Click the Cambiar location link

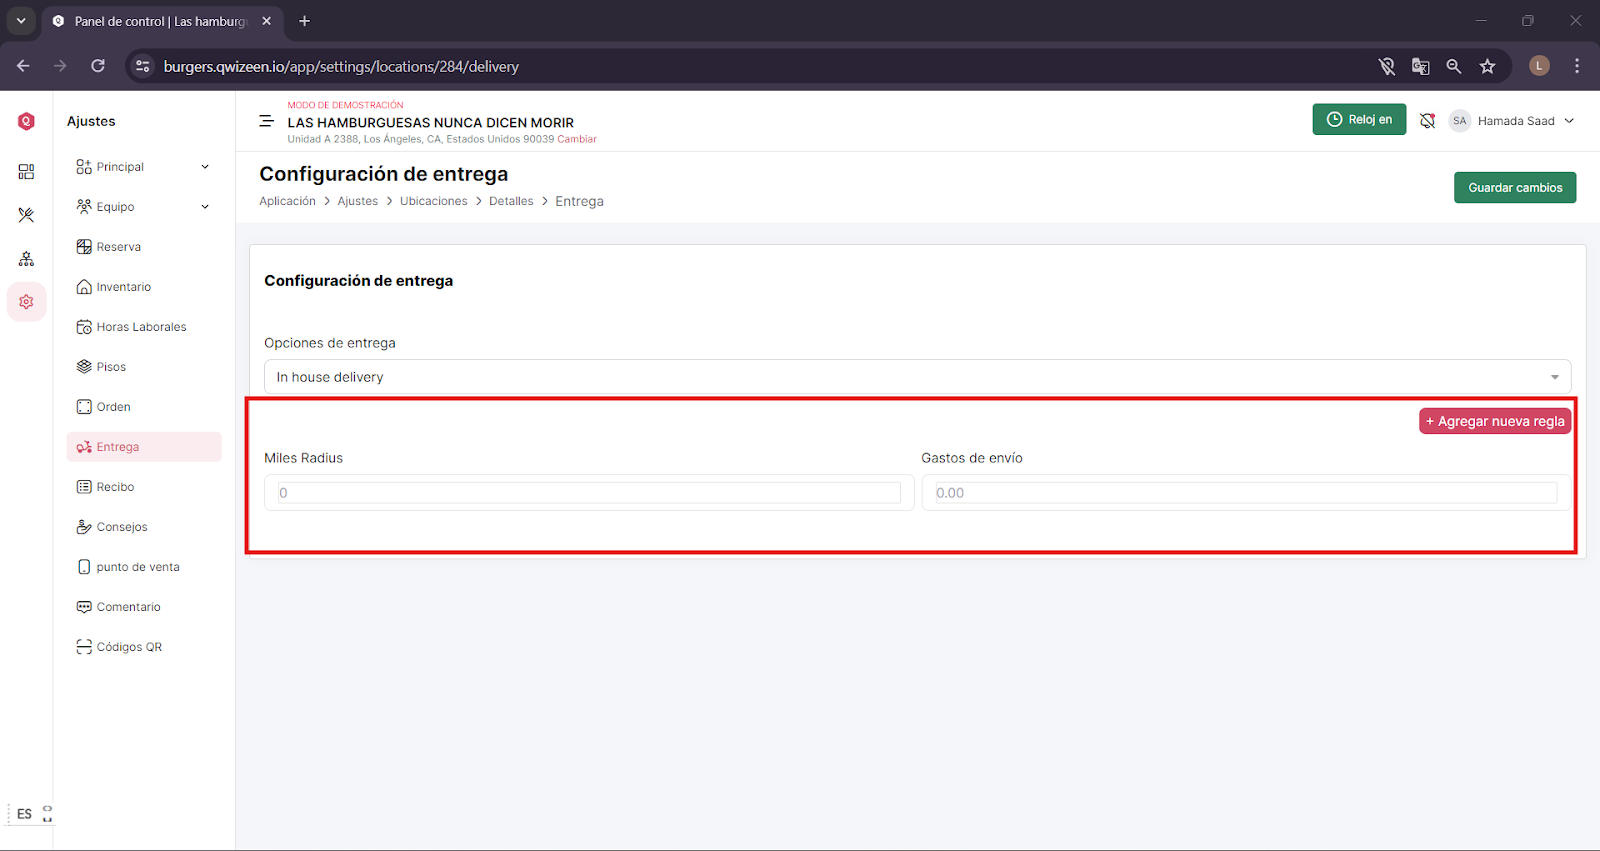(x=577, y=139)
